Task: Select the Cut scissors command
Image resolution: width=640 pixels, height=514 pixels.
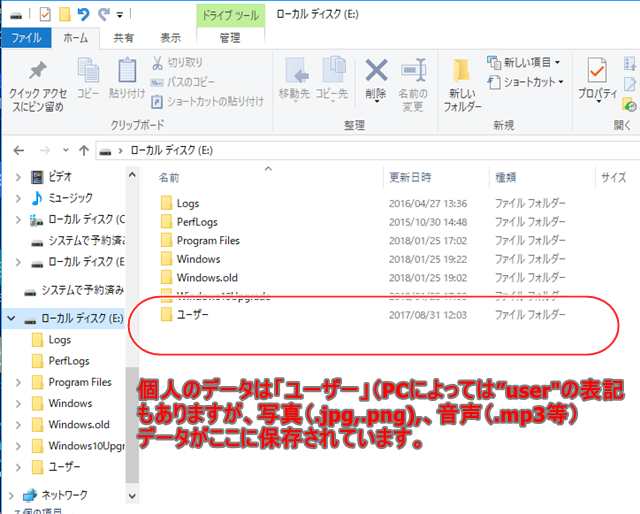Action: coord(178,62)
